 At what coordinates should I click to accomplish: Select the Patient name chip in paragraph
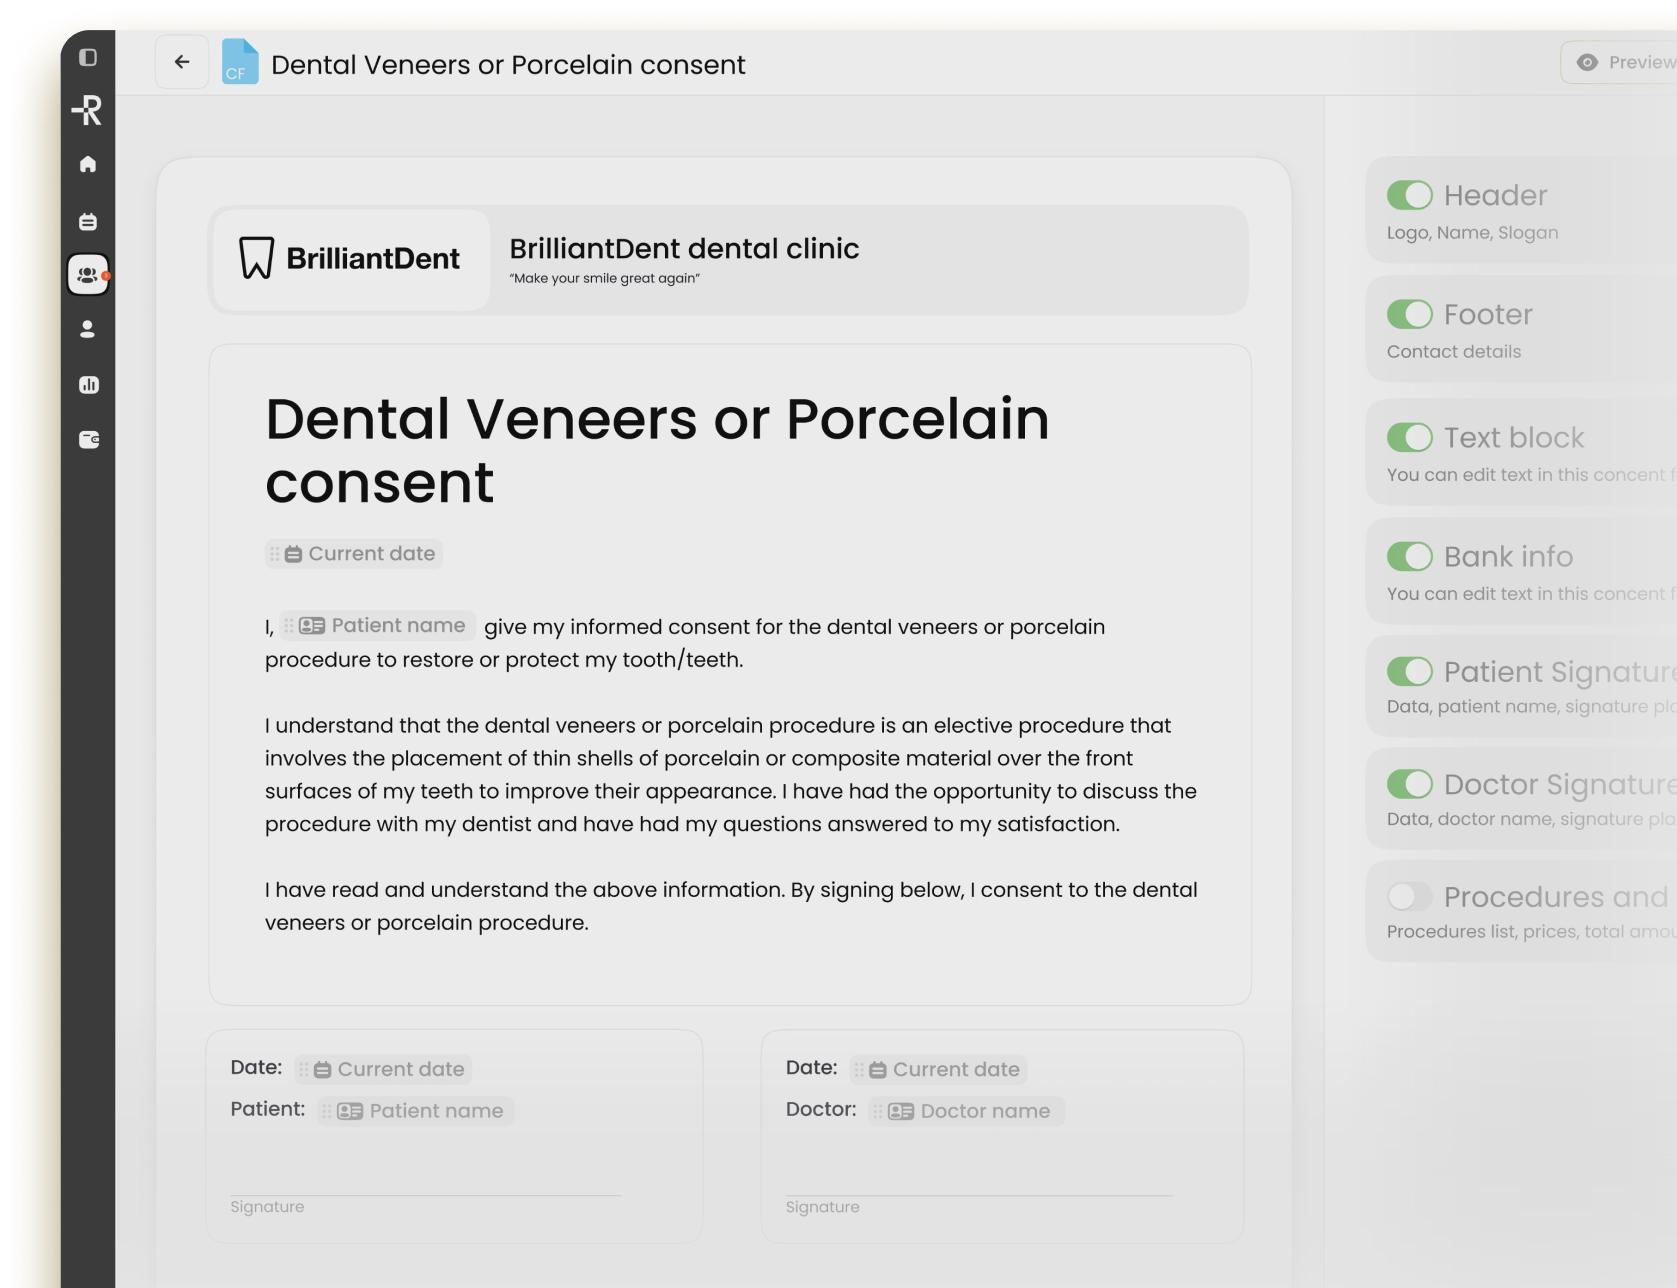tap(378, 626)
